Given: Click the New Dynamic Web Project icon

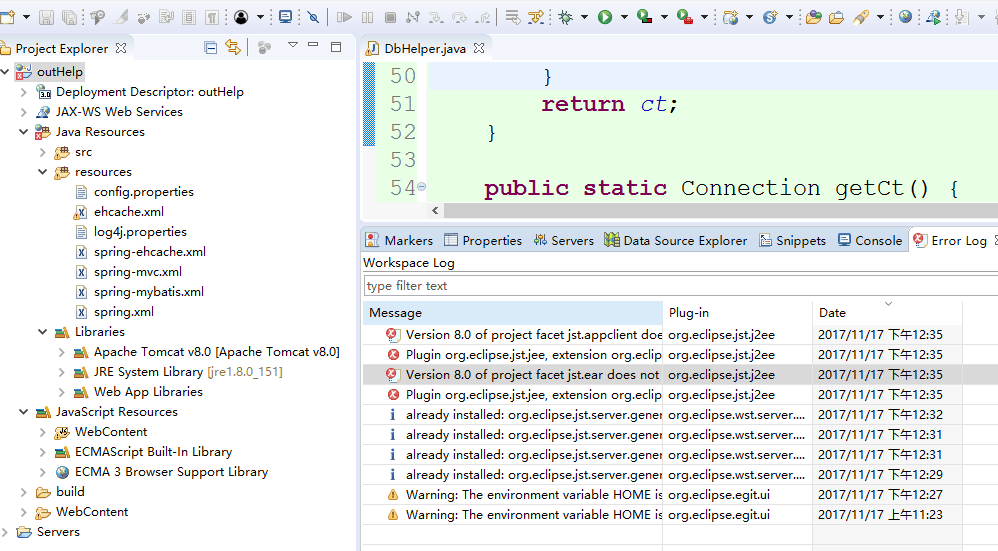Looking at the screenshot, I should pyautogui.click(x=730, y=17).
